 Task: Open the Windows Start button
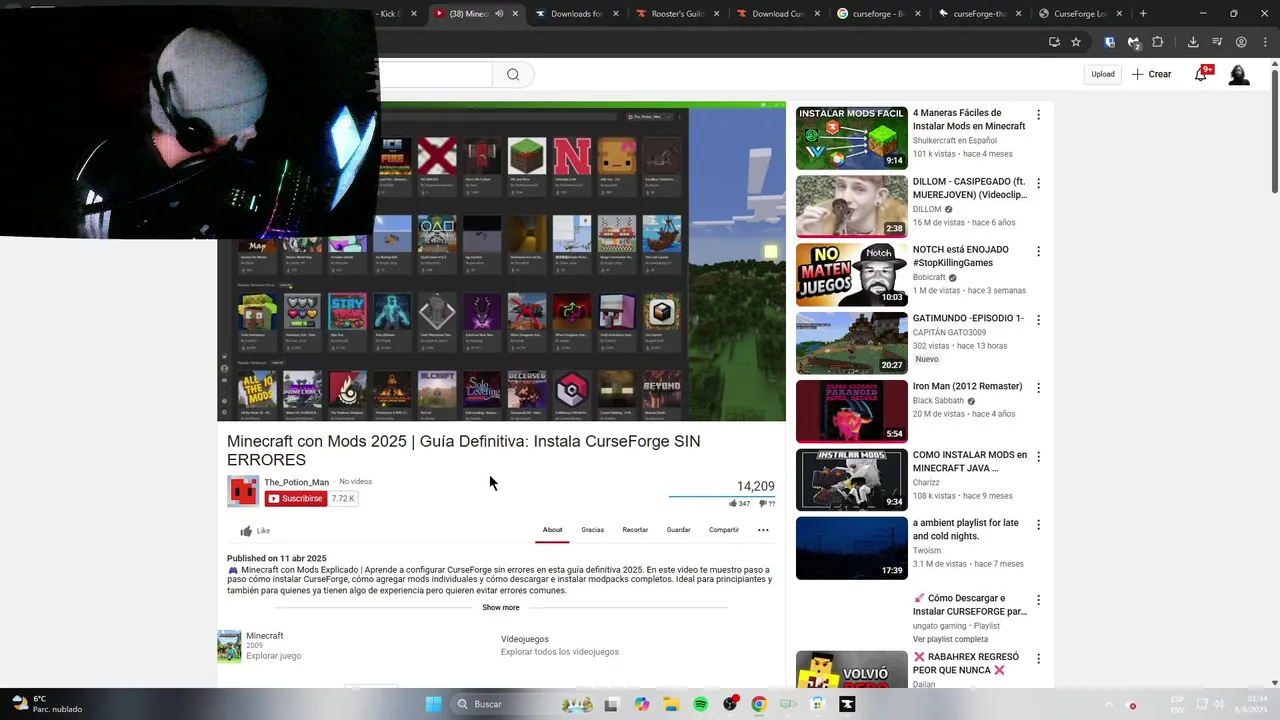tap(433, 704)
